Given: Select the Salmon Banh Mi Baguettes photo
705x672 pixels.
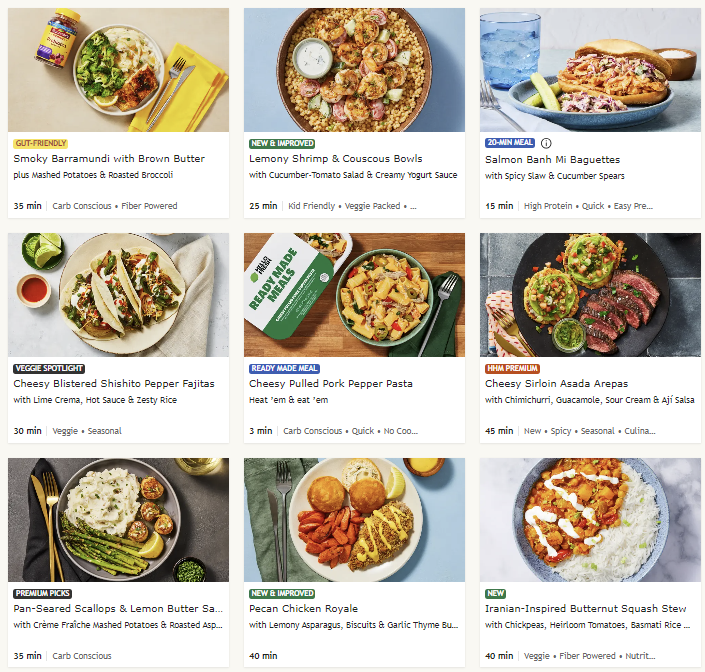Looking at the screenshot, I should pyautogui.click(x=590, y=70).
